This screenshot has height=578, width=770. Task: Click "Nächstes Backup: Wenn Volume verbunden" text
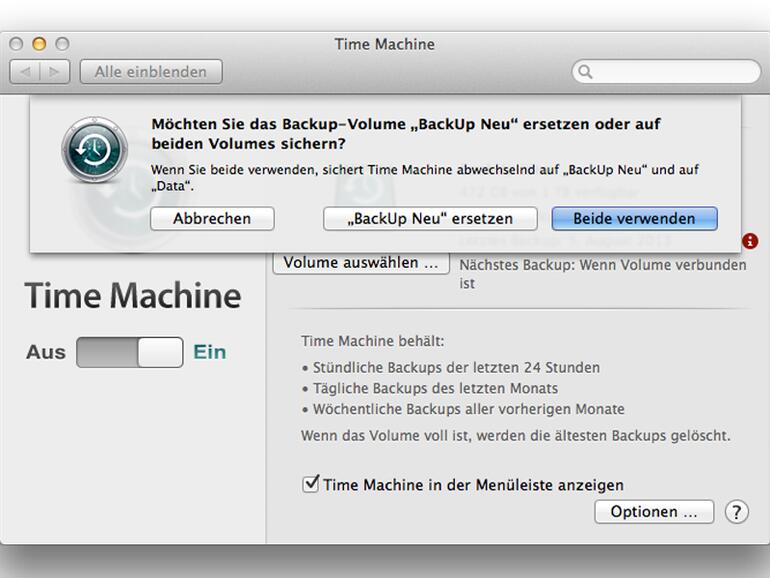(603, 265)
